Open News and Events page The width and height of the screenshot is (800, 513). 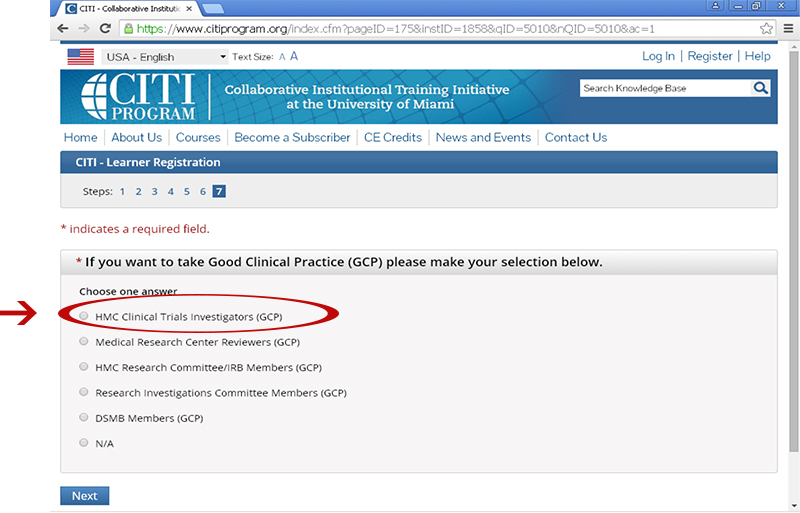coord(483,137)
